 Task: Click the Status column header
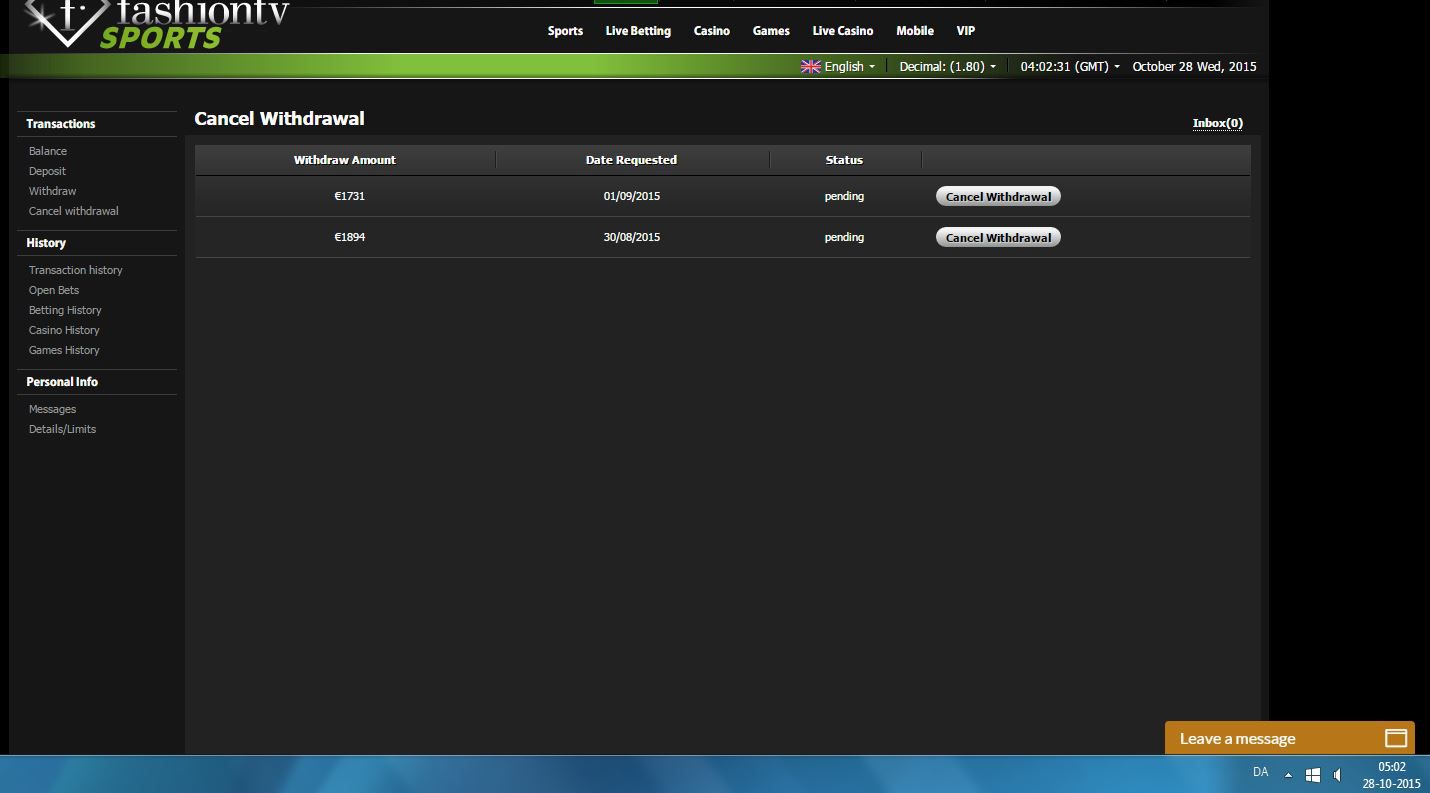pyautogui.click(x=844, y=160)
